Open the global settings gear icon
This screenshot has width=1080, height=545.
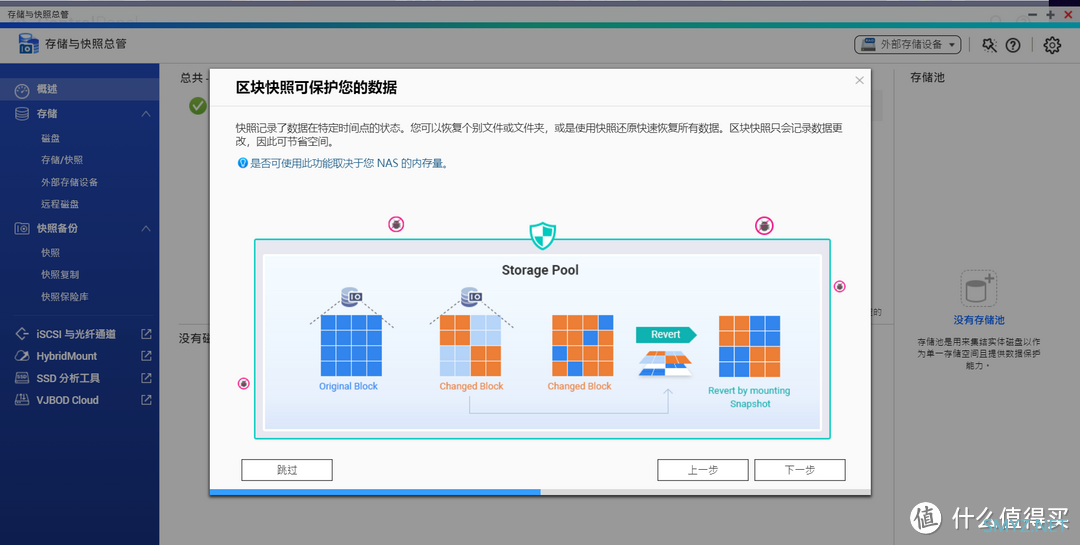[1052, 45]
